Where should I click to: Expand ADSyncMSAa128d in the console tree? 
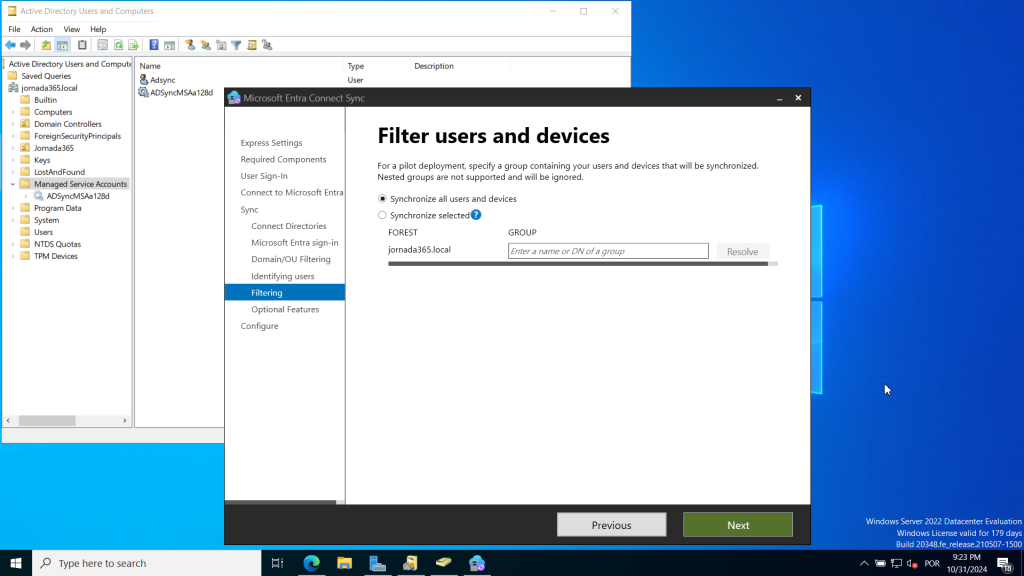pyautogui.click(x=25, y=196)
